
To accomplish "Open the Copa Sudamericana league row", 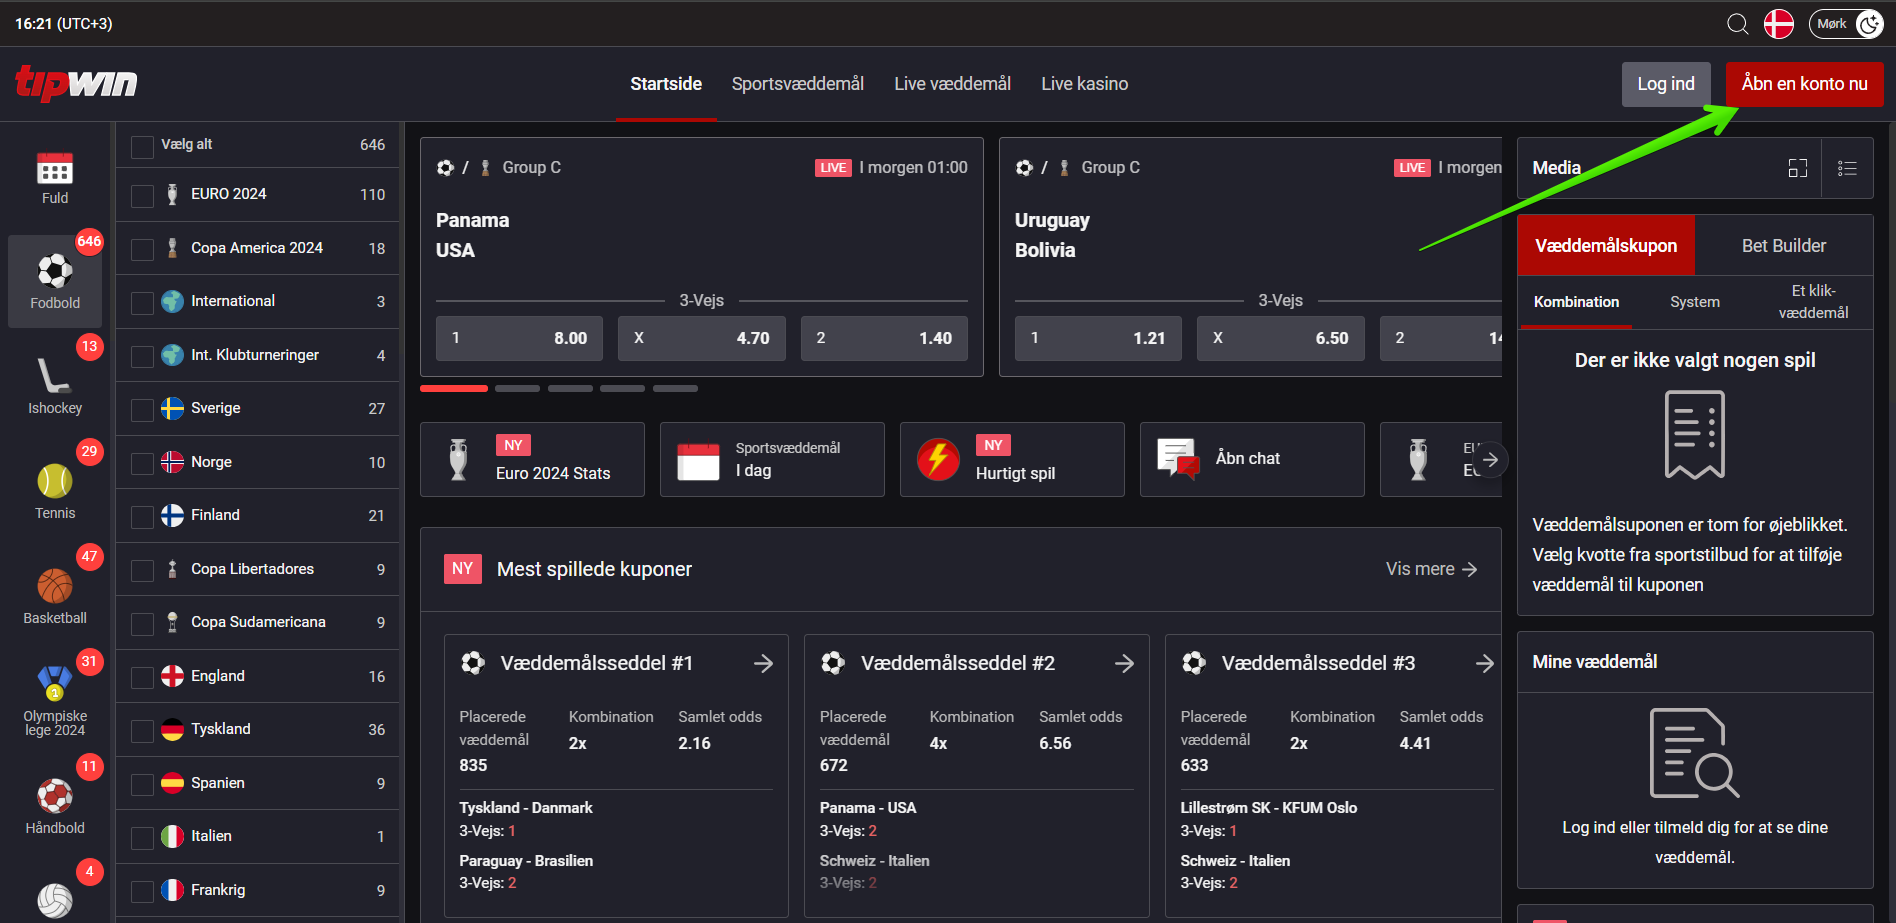I will pyautogui.click(x=258, y=623).
